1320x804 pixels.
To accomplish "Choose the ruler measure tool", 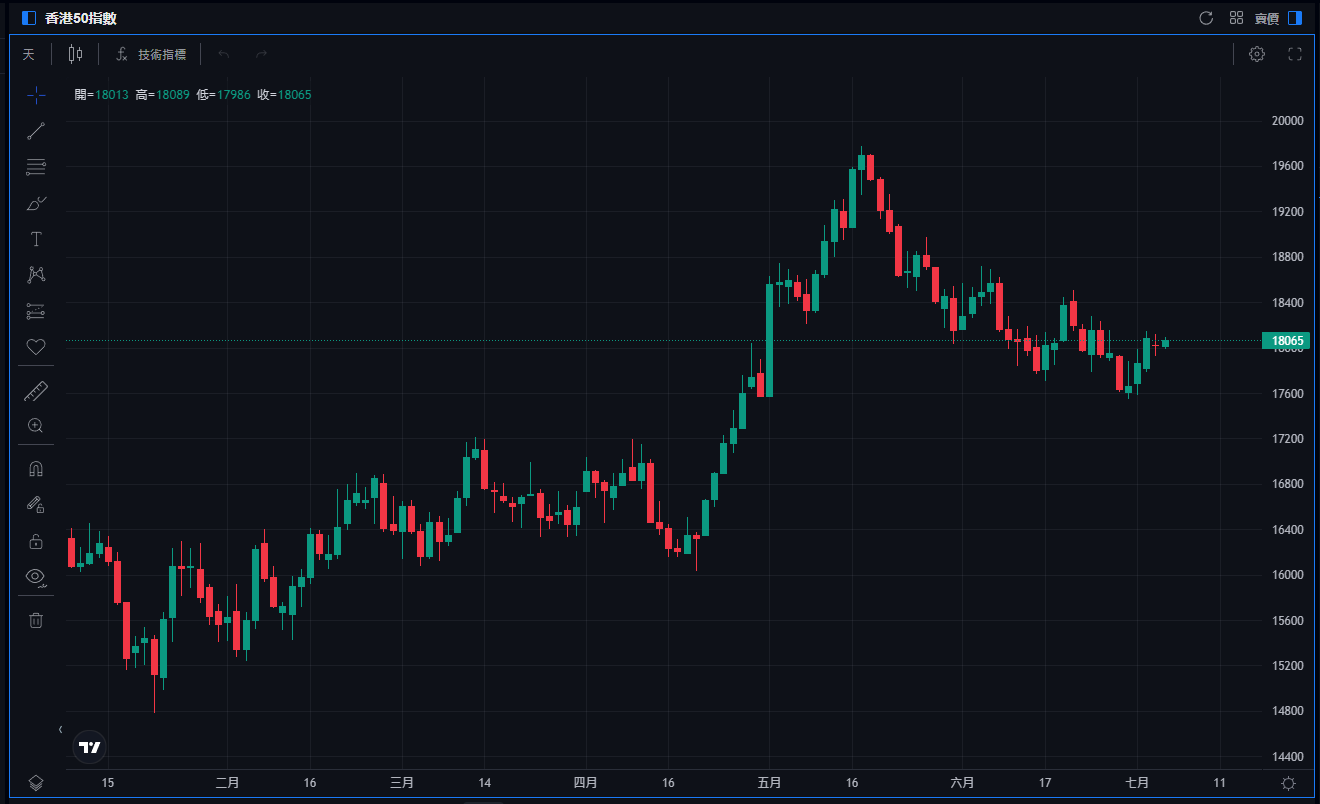I will click(x=36, y=391).
